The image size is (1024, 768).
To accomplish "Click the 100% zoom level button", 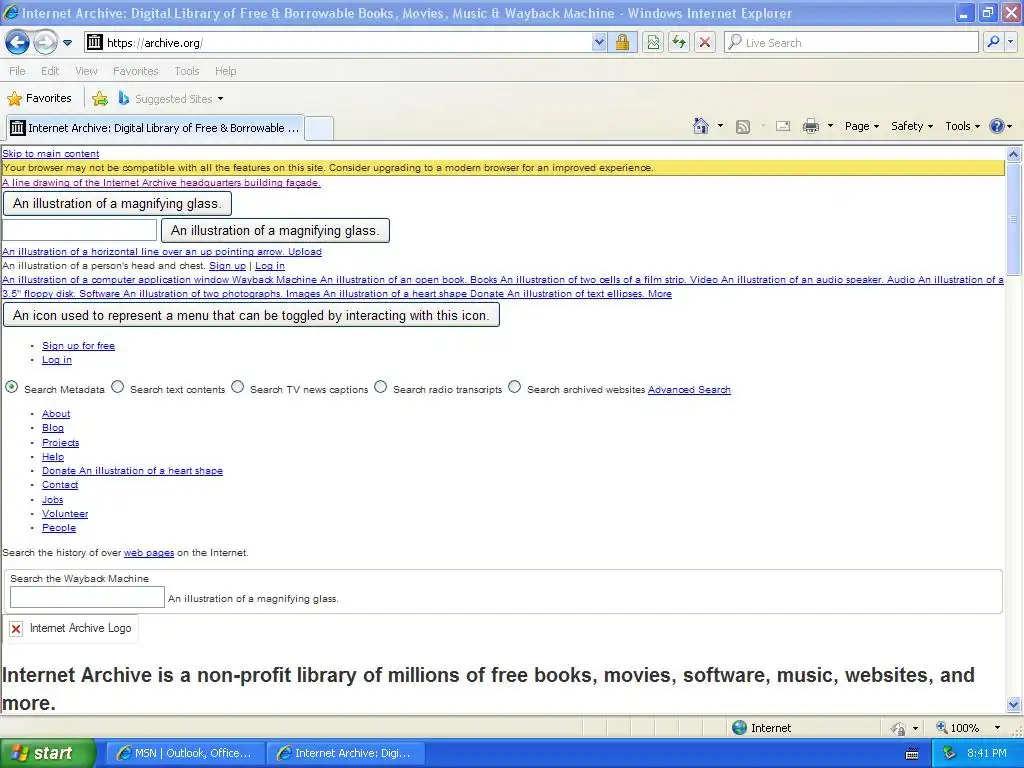I will (x=957, y=728).
